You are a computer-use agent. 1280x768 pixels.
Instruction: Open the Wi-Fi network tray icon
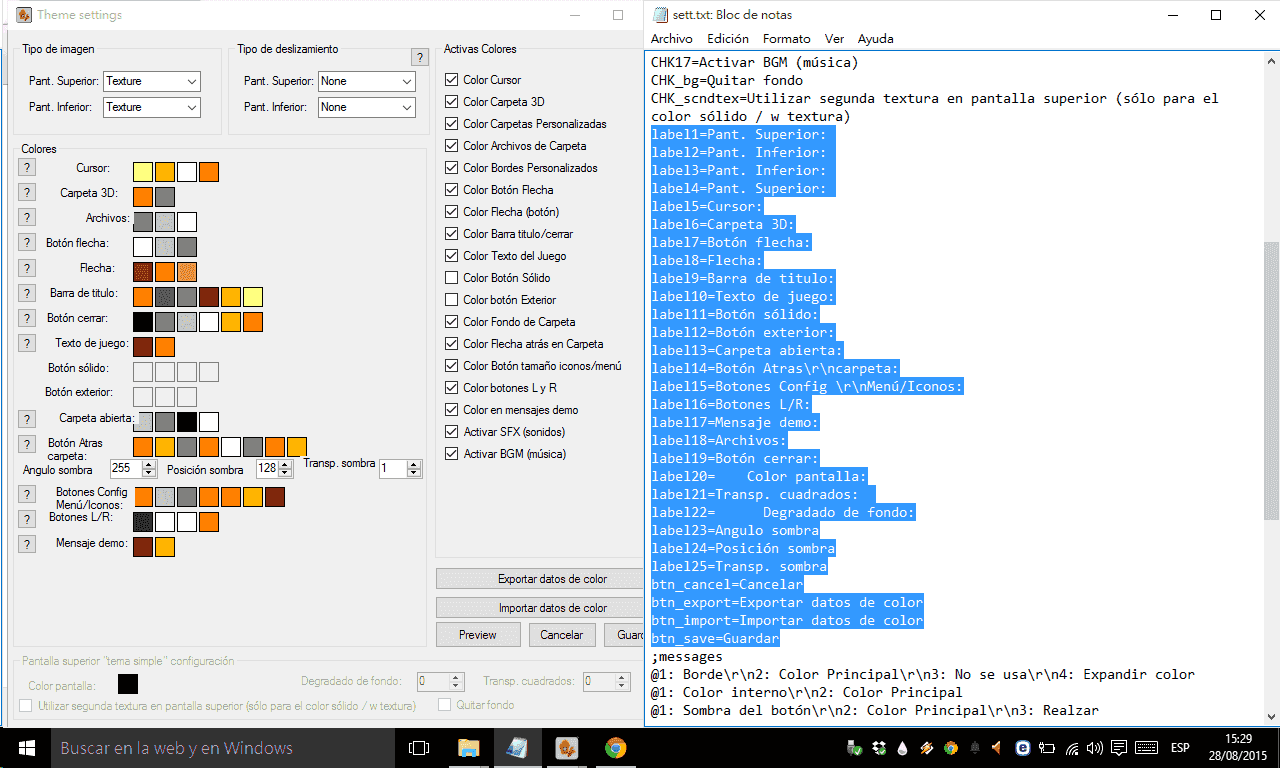click(x=1071, y=748)
